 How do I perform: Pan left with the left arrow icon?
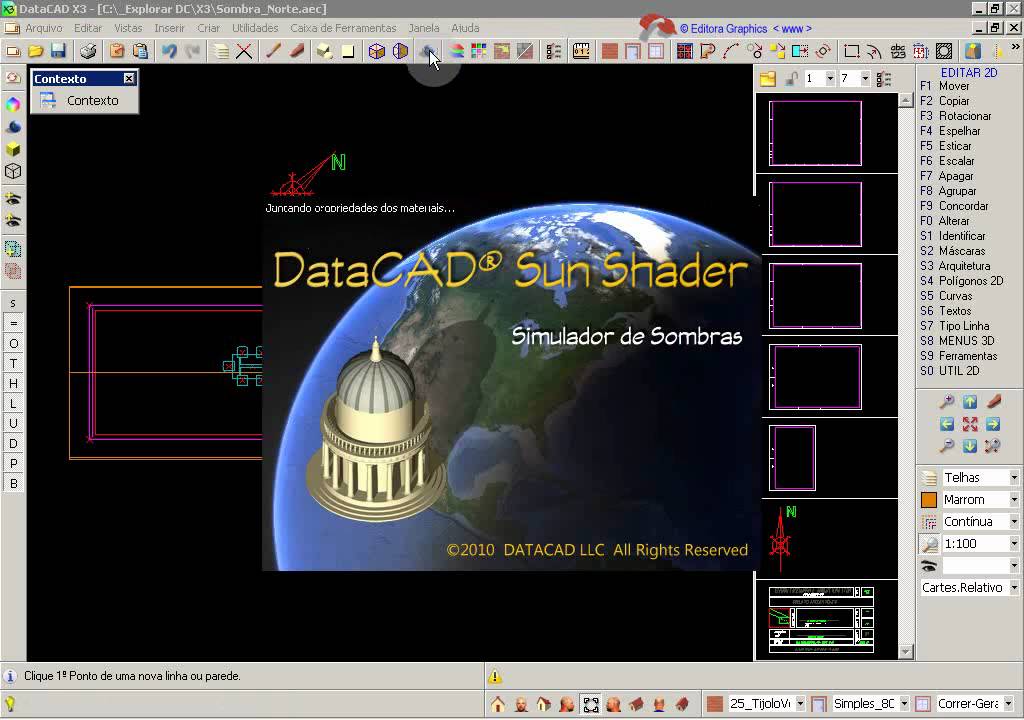pos(946,424)
